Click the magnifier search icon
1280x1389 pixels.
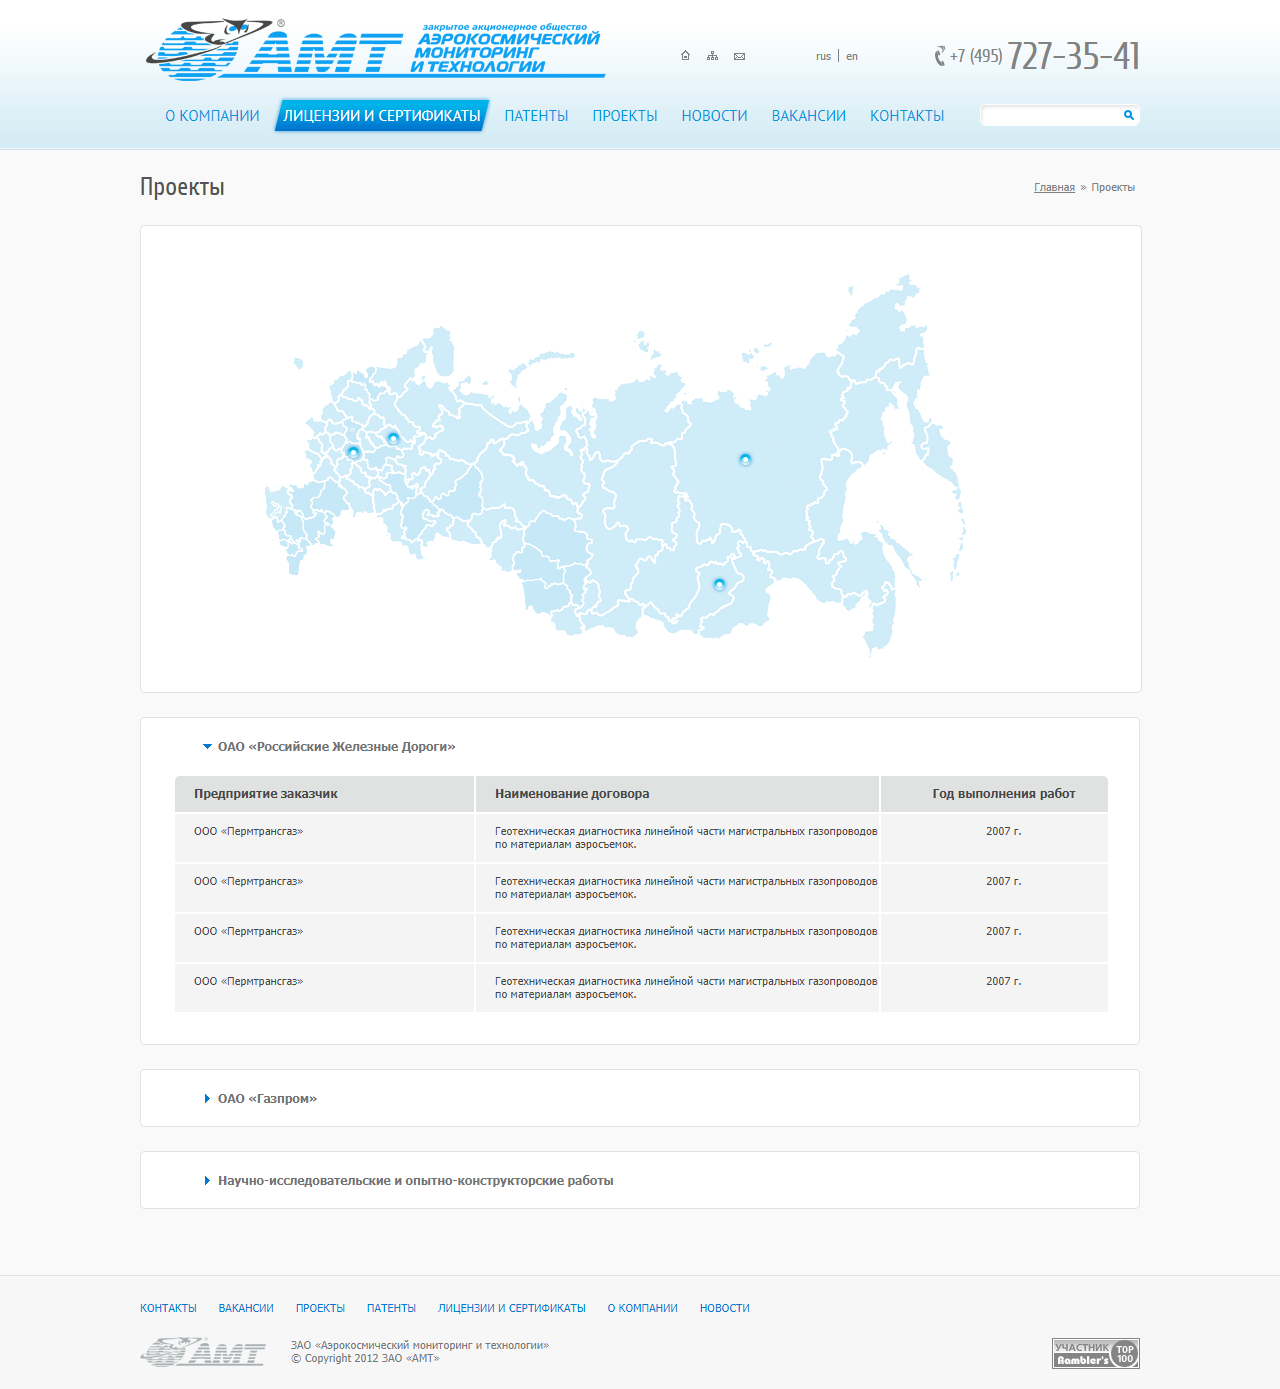[x=1129, y=115]
